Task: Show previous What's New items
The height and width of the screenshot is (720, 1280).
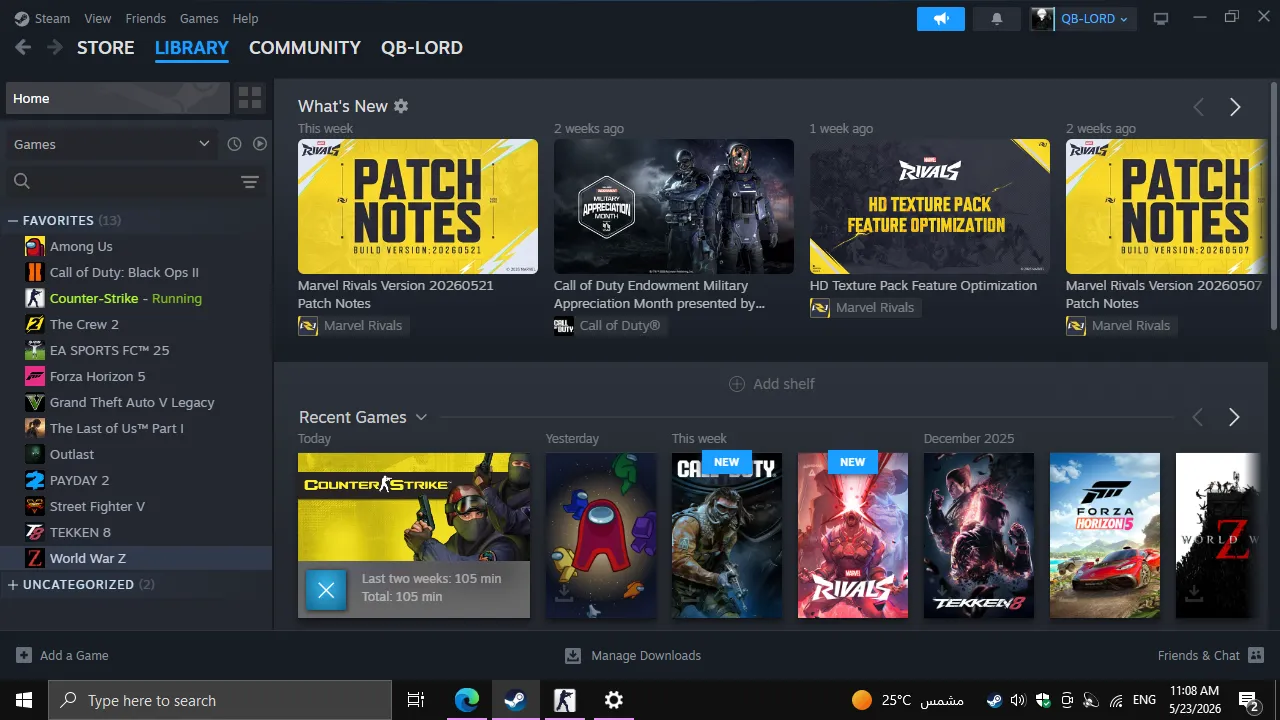Action: [x=1198, y=107]
